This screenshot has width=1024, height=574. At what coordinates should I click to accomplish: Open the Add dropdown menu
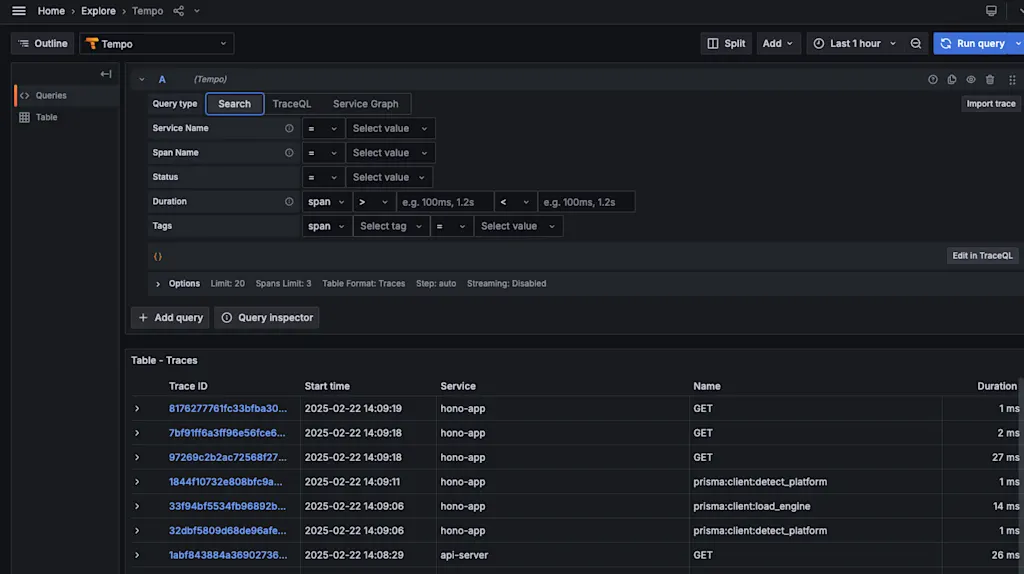point(778,43)
